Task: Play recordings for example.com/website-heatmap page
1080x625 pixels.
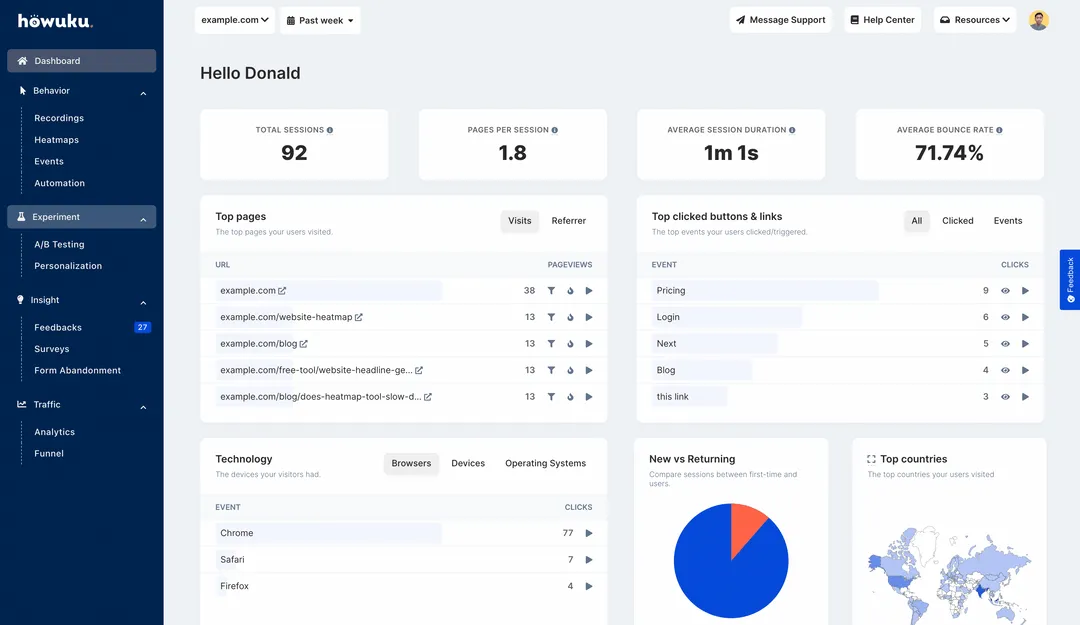Action: [589, 317]
